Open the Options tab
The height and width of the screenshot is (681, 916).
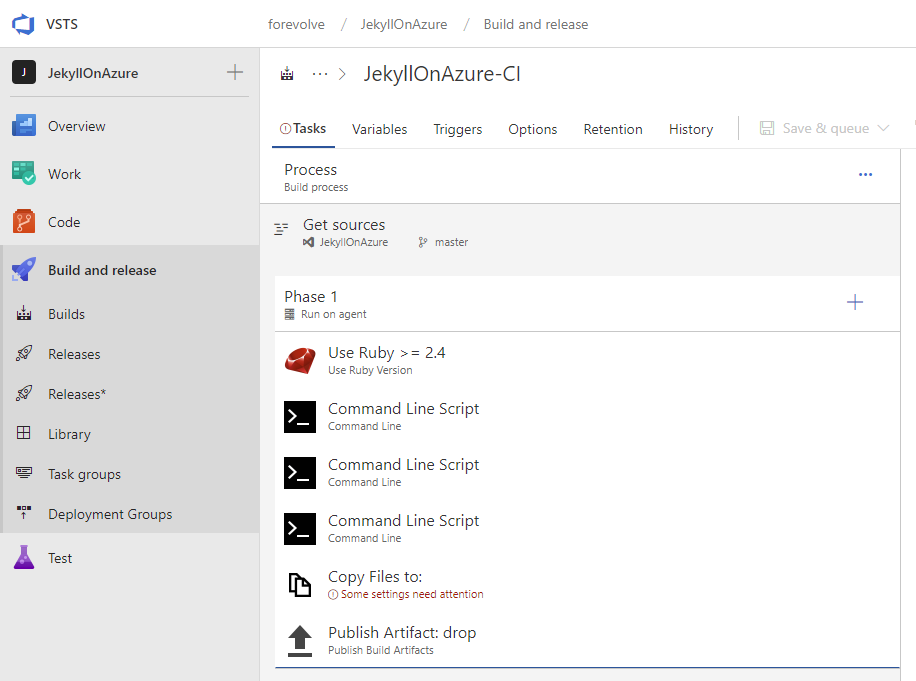click(x=533, y=130)
